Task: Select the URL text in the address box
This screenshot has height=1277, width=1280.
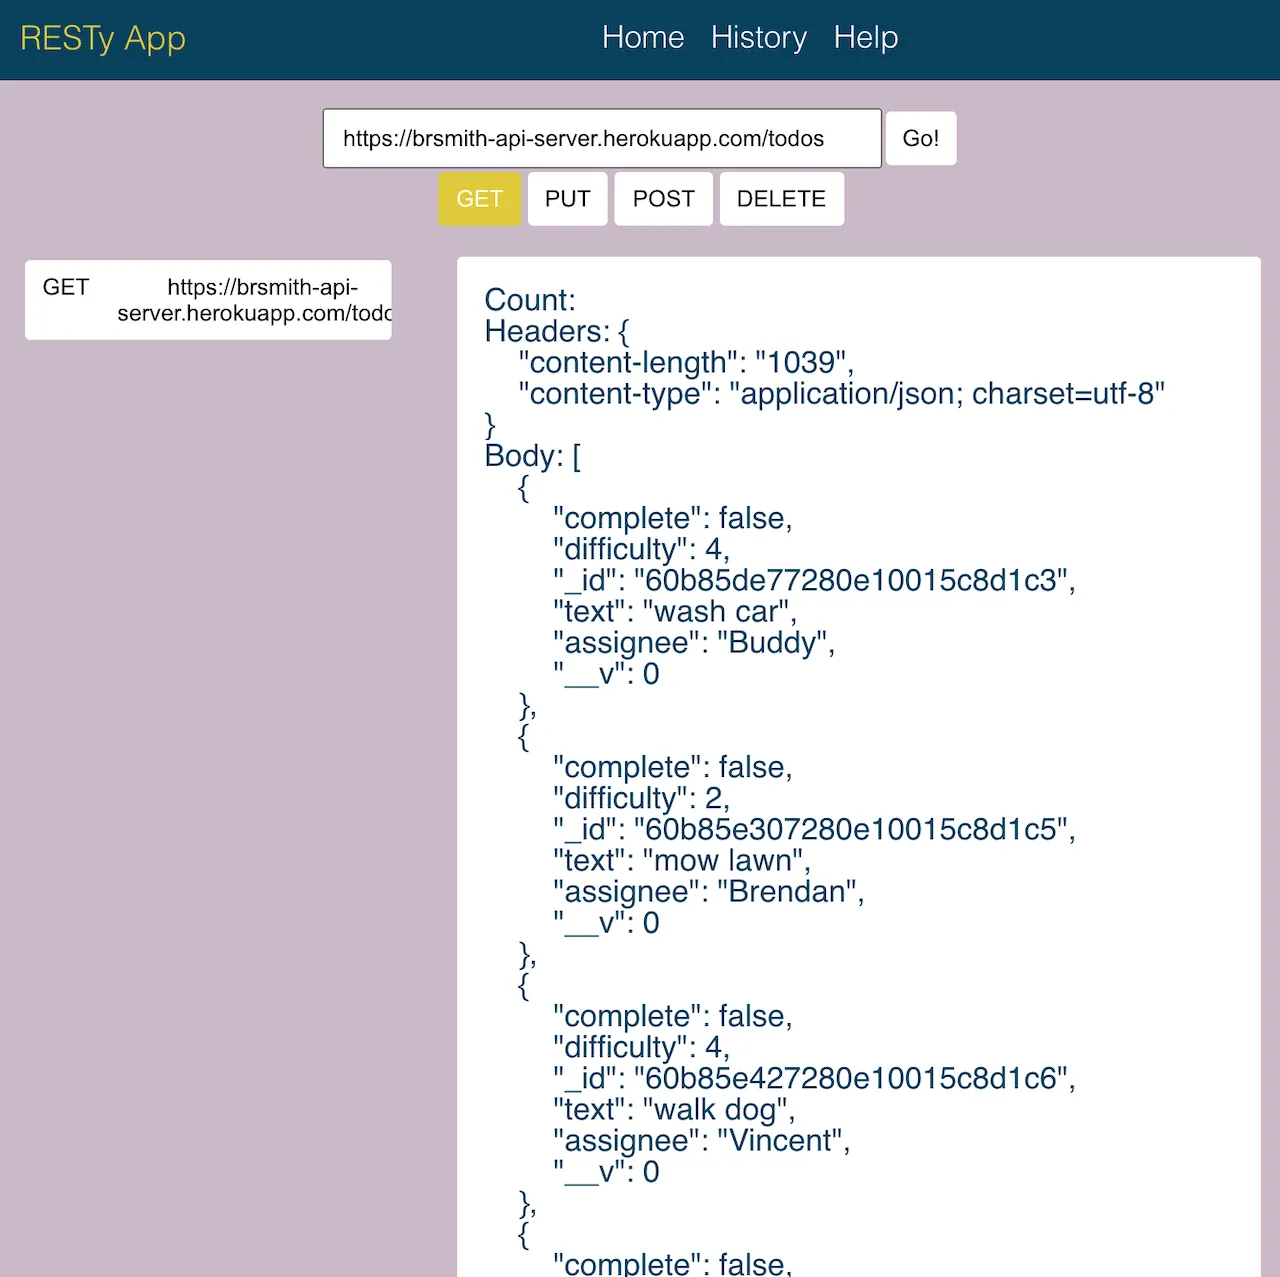Action: [x=583, y=138]
